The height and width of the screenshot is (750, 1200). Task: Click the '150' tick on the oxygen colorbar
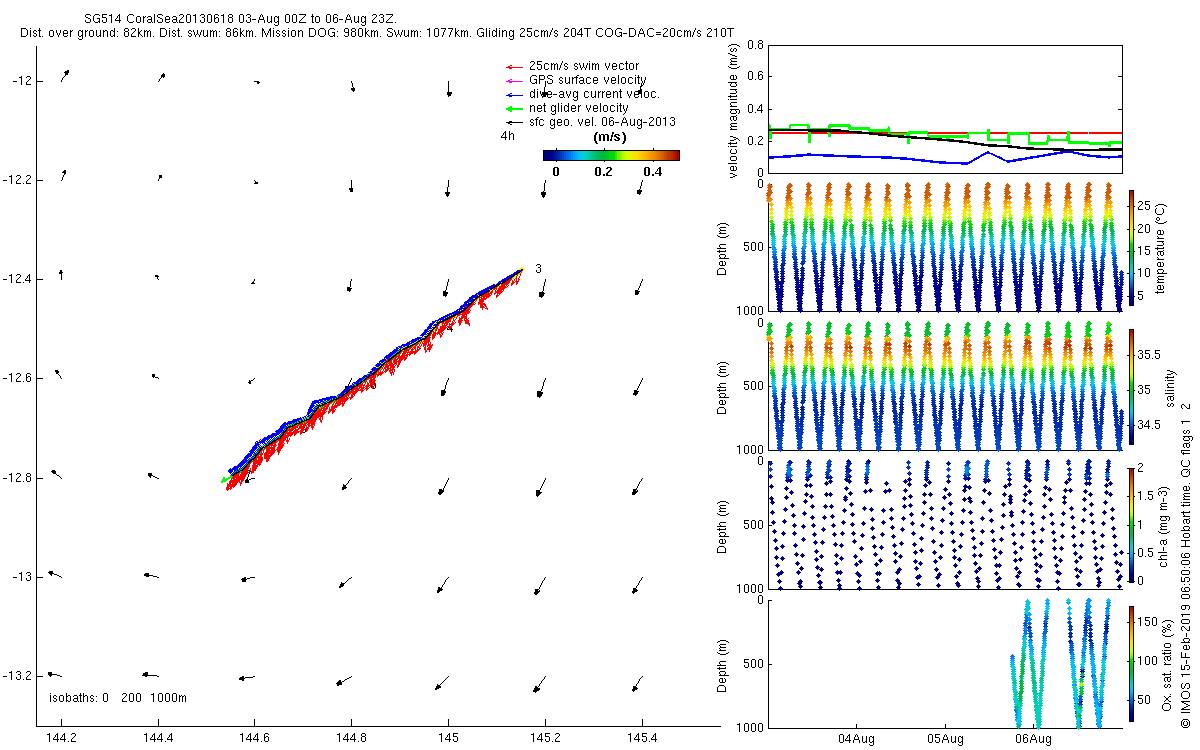coord(1147,622)
